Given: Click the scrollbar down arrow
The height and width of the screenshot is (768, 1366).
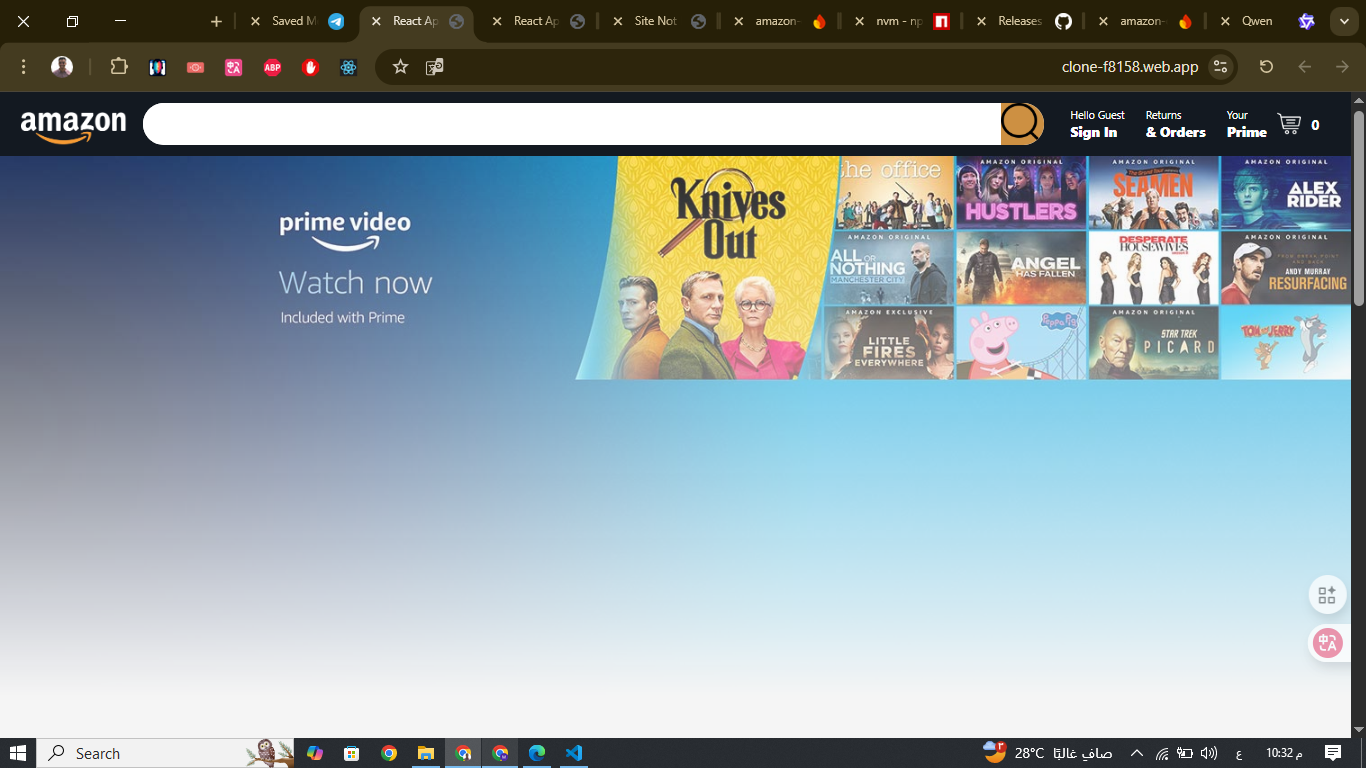Looking at the screenshot, I should click(1359, 730).
